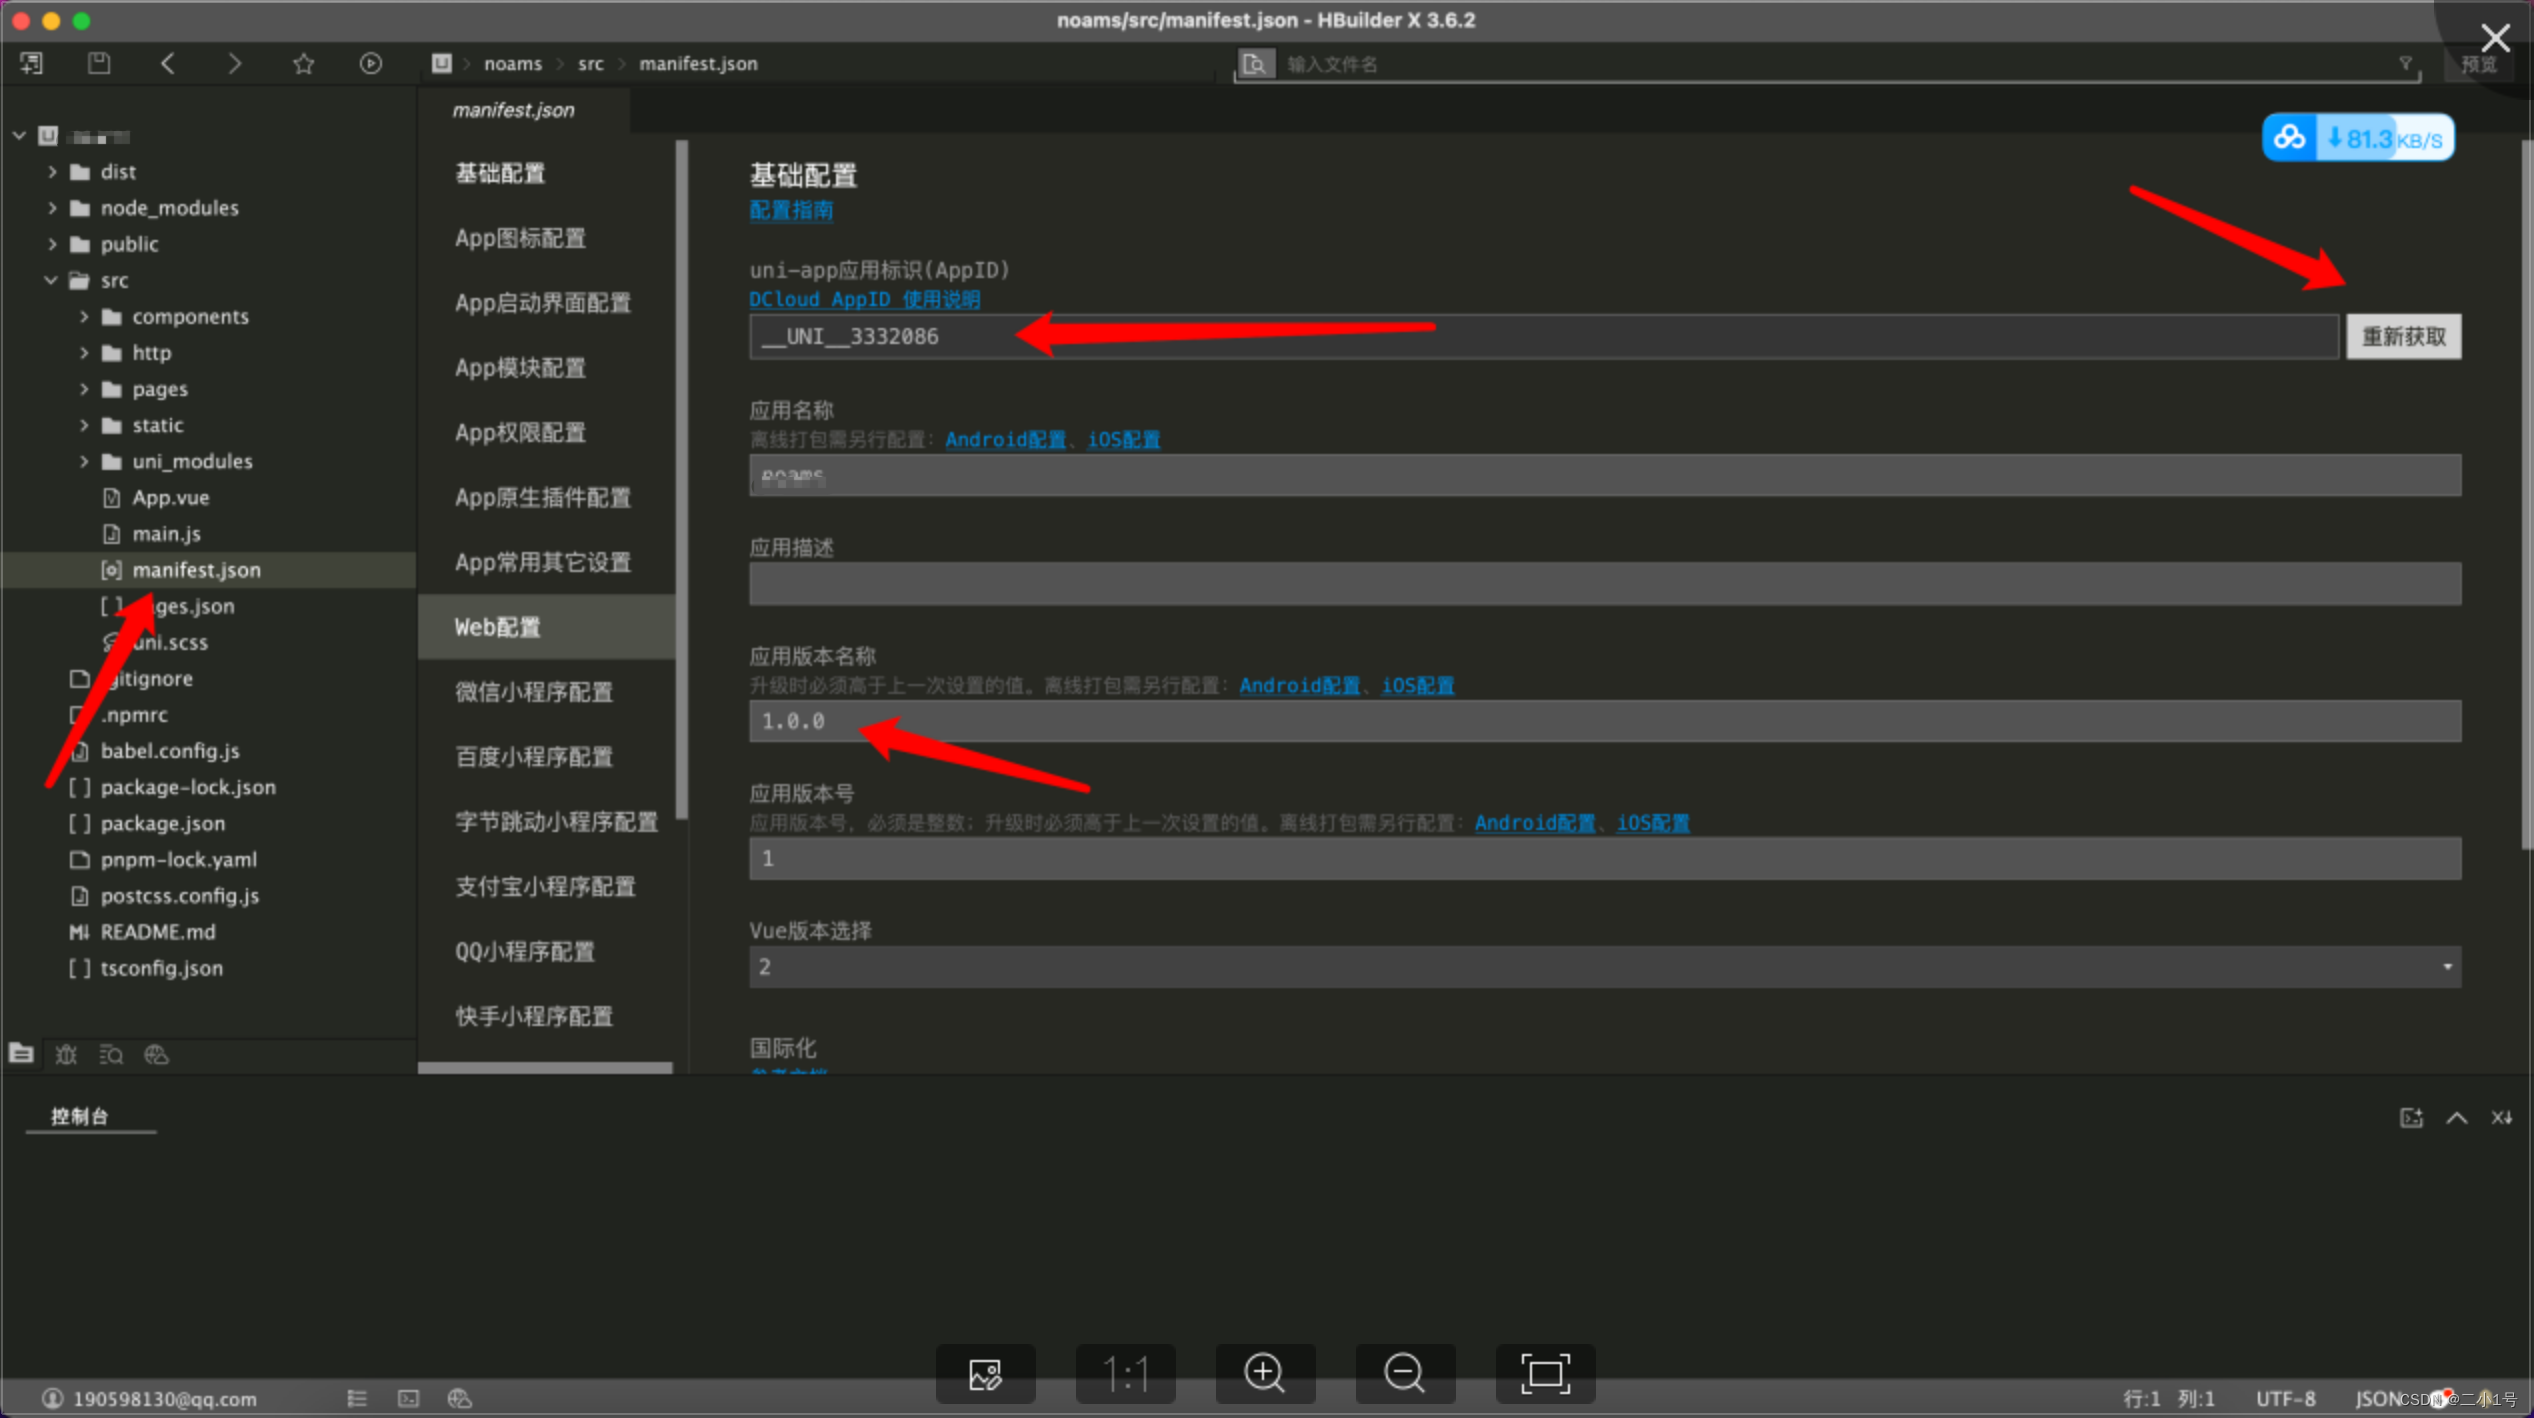Click the 应用版本号 input field
Image resolution: width=2534 pixels, height=1418 pixels.
coord(1605,859)
